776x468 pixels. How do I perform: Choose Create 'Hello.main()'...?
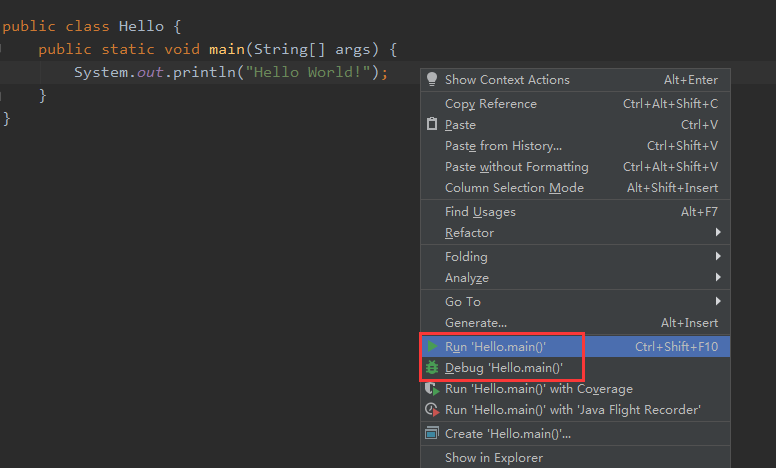pyautogui.click(x=575, y=433)
